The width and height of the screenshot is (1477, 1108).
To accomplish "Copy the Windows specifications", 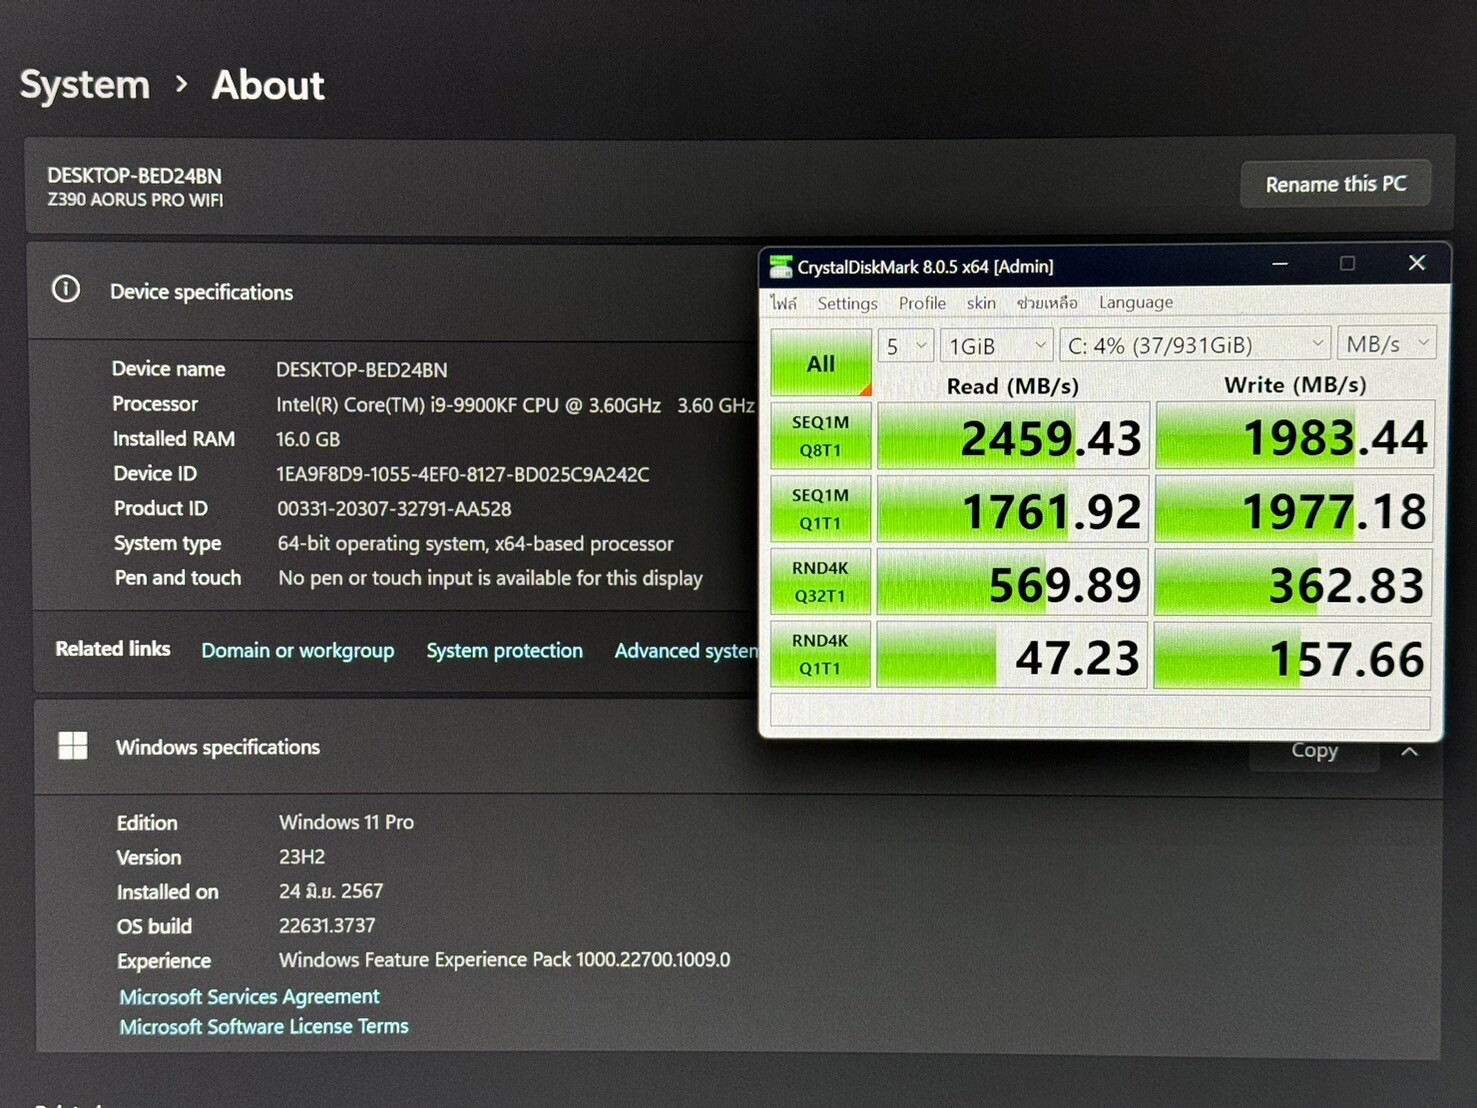I will [x=1314, y=751].
